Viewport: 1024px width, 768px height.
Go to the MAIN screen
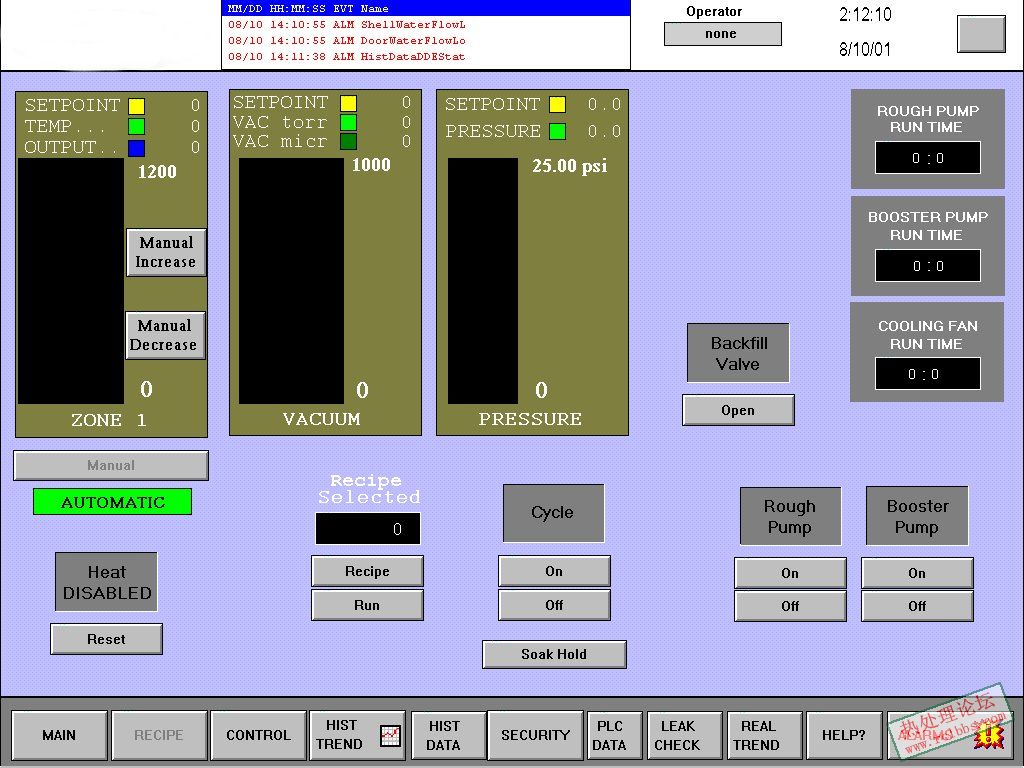click(59, 735)
